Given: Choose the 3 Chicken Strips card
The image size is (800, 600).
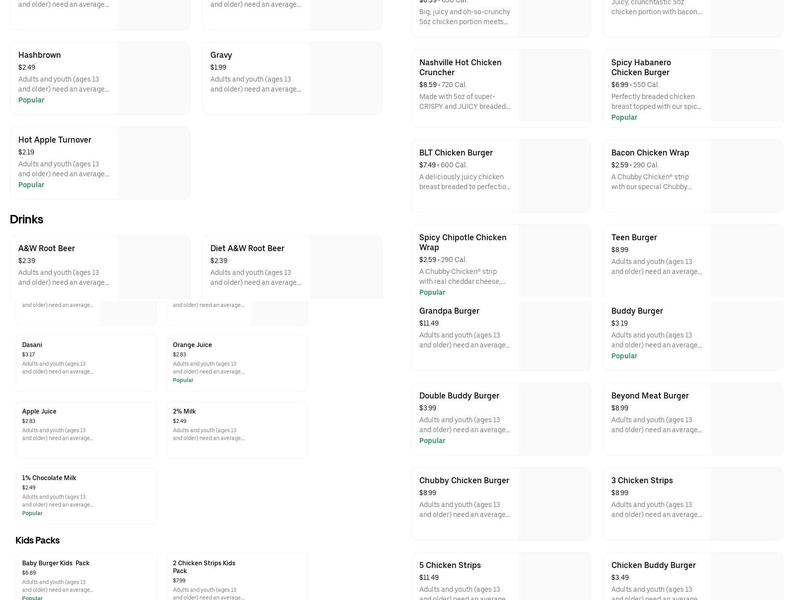Looking at the screenshot, I should pos(693,504).
